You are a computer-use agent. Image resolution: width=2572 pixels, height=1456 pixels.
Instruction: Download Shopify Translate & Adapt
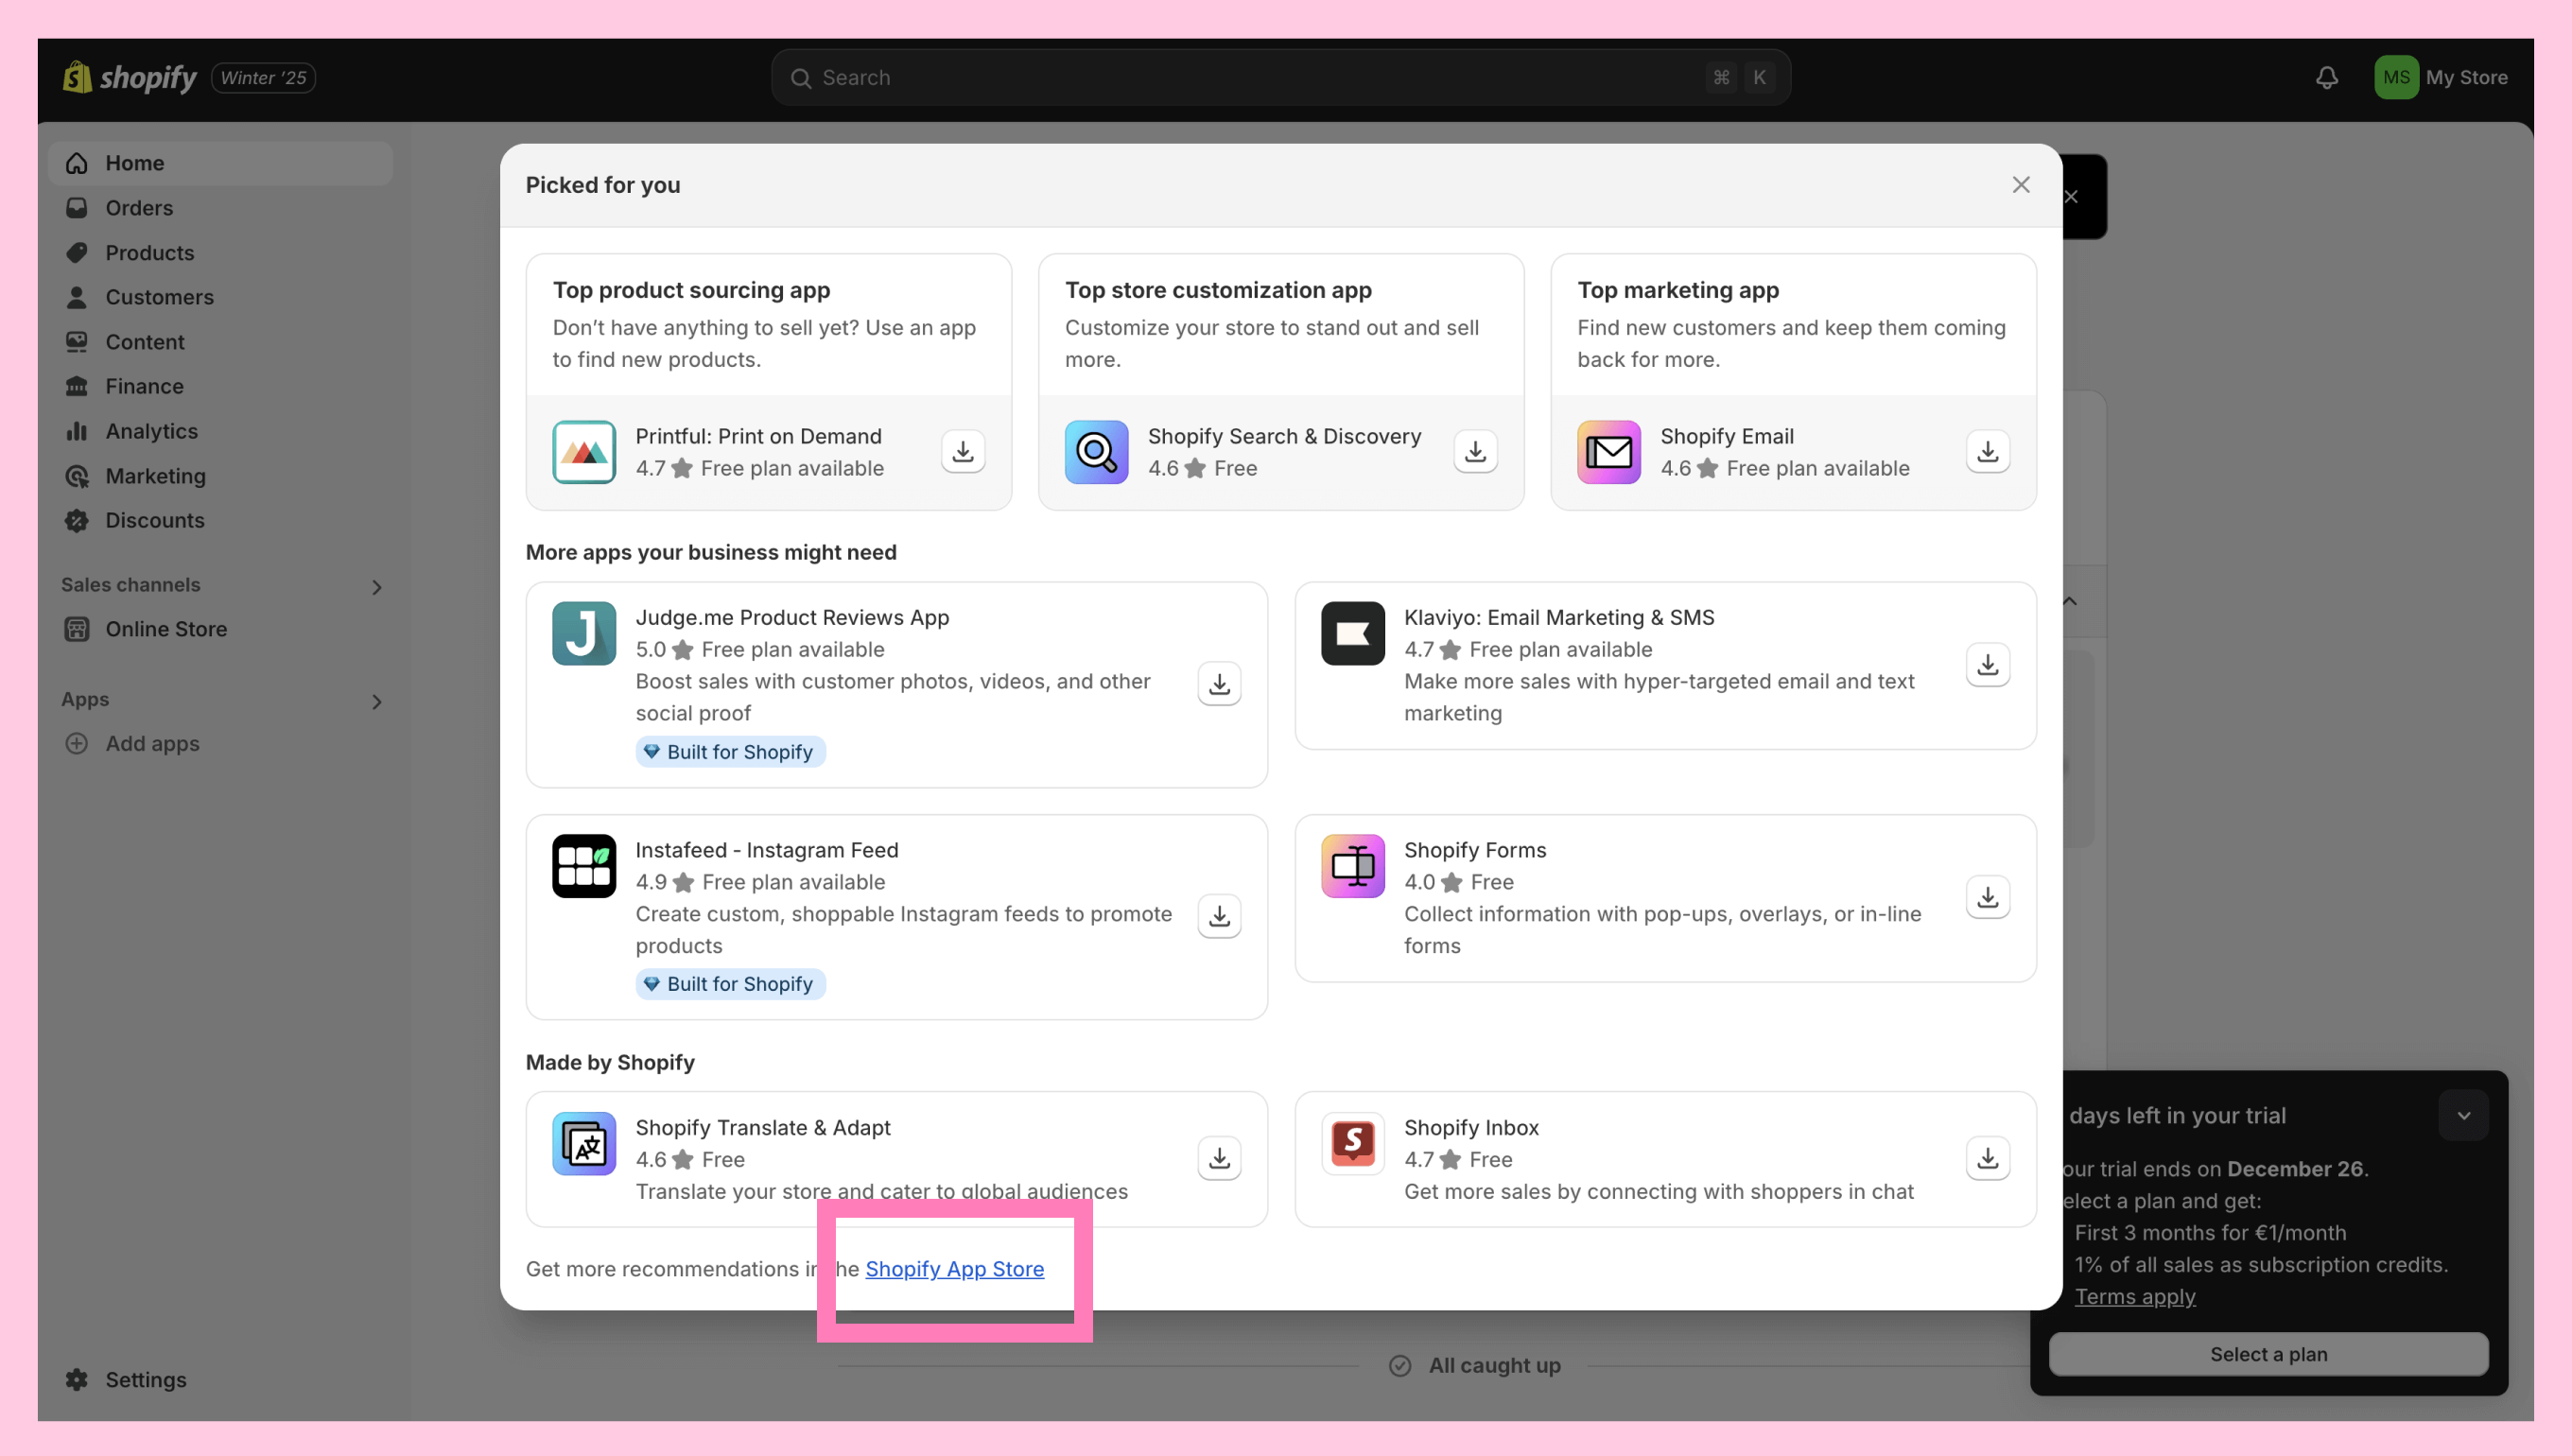pyautogui.click(x=1219, y=1158)
